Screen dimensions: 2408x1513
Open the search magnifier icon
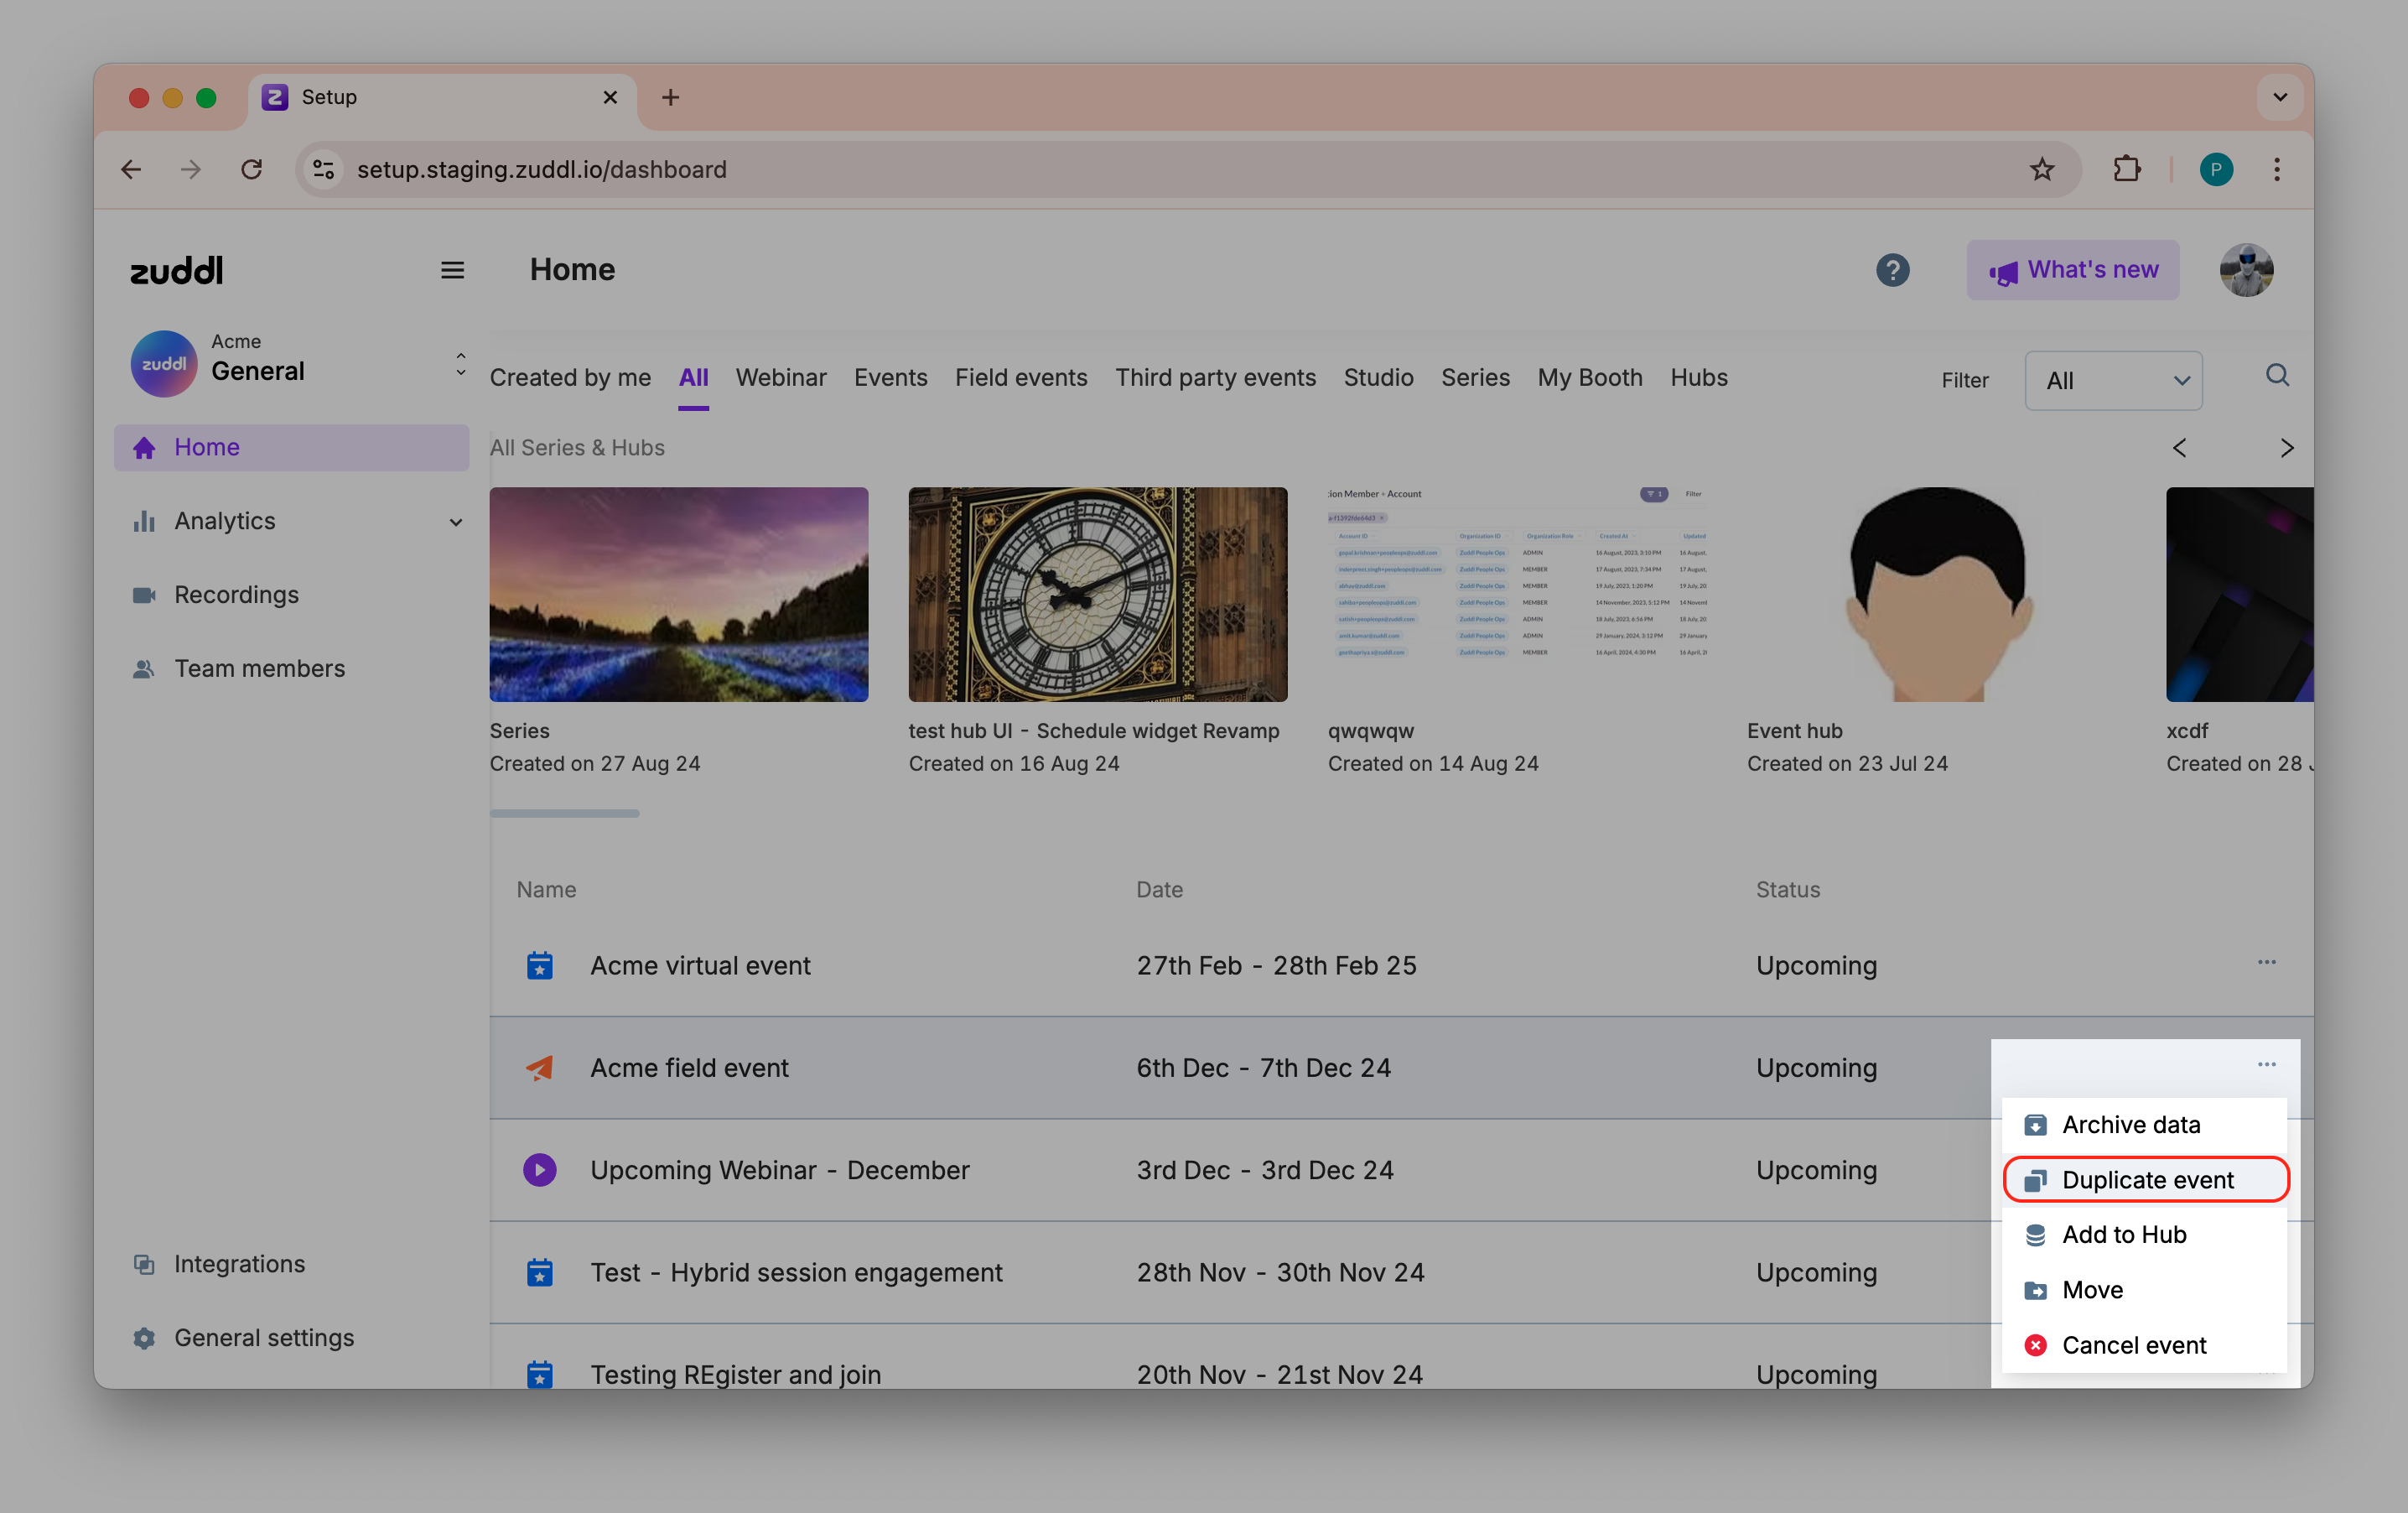pos(2277,376)
